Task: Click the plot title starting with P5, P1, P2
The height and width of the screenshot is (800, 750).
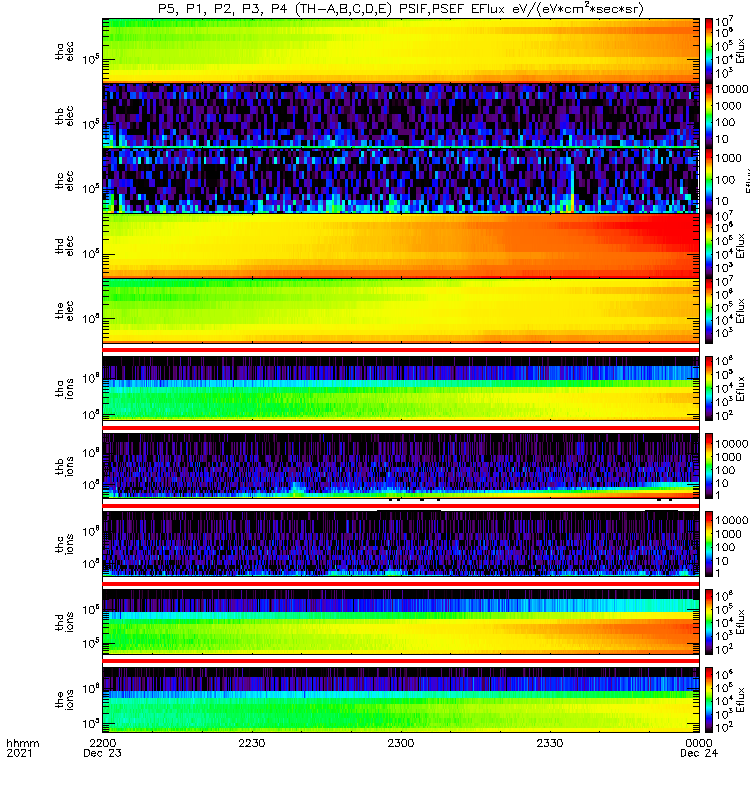Action: (401, 9)
